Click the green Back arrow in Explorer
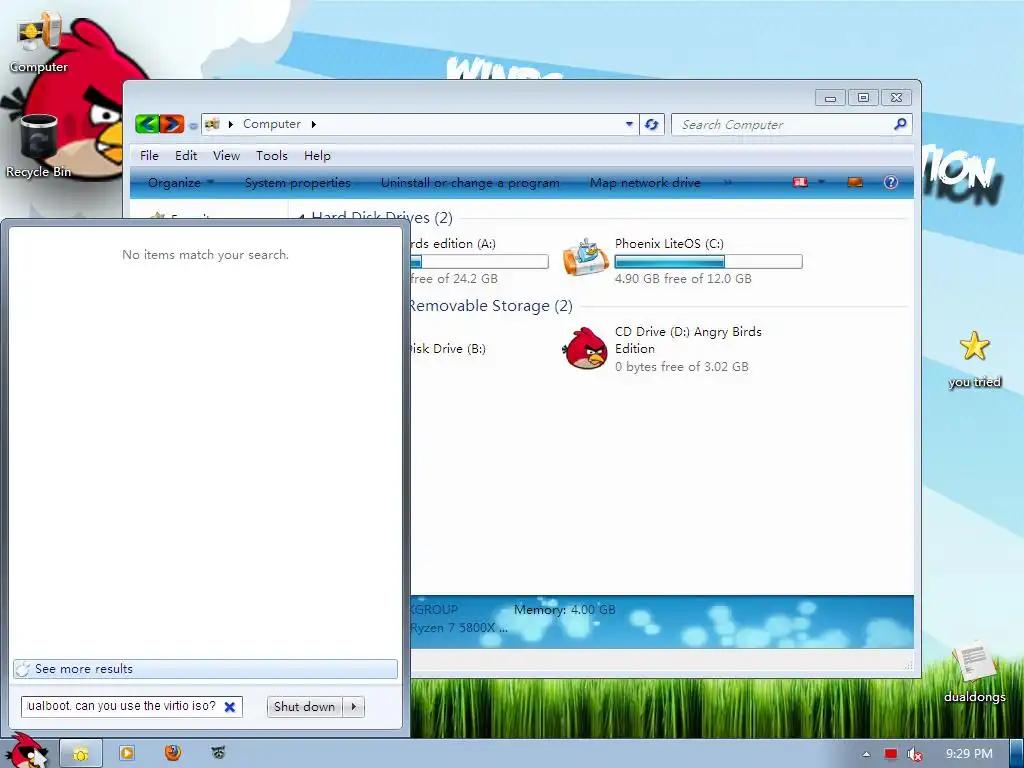 click(x=148, y=123)
